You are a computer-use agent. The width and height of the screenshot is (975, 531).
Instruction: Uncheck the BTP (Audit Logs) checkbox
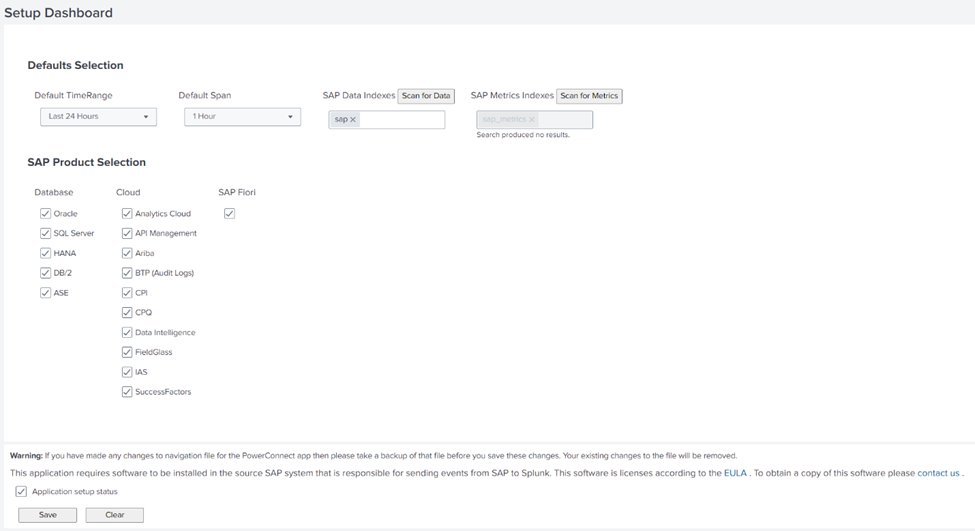(x=127, y=273)
